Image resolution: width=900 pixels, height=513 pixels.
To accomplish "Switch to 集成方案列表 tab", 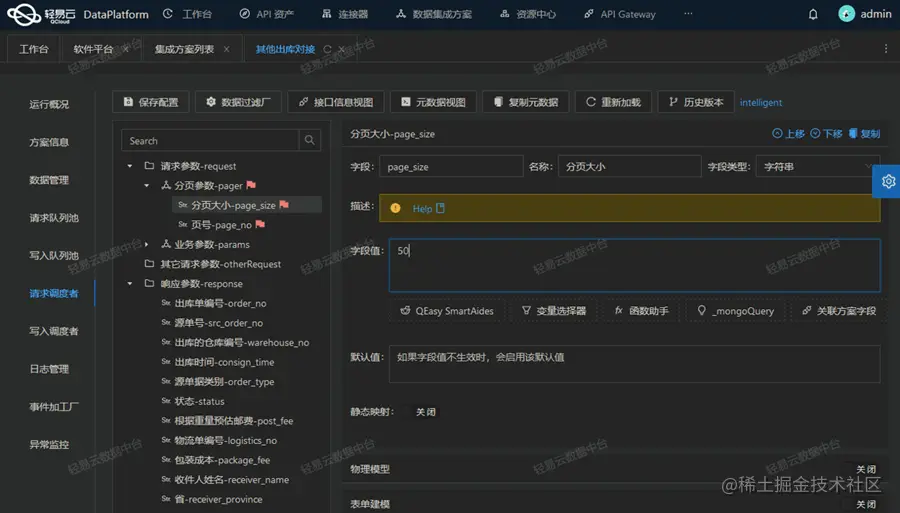I will pyautogui.click(x=184, y=49).
